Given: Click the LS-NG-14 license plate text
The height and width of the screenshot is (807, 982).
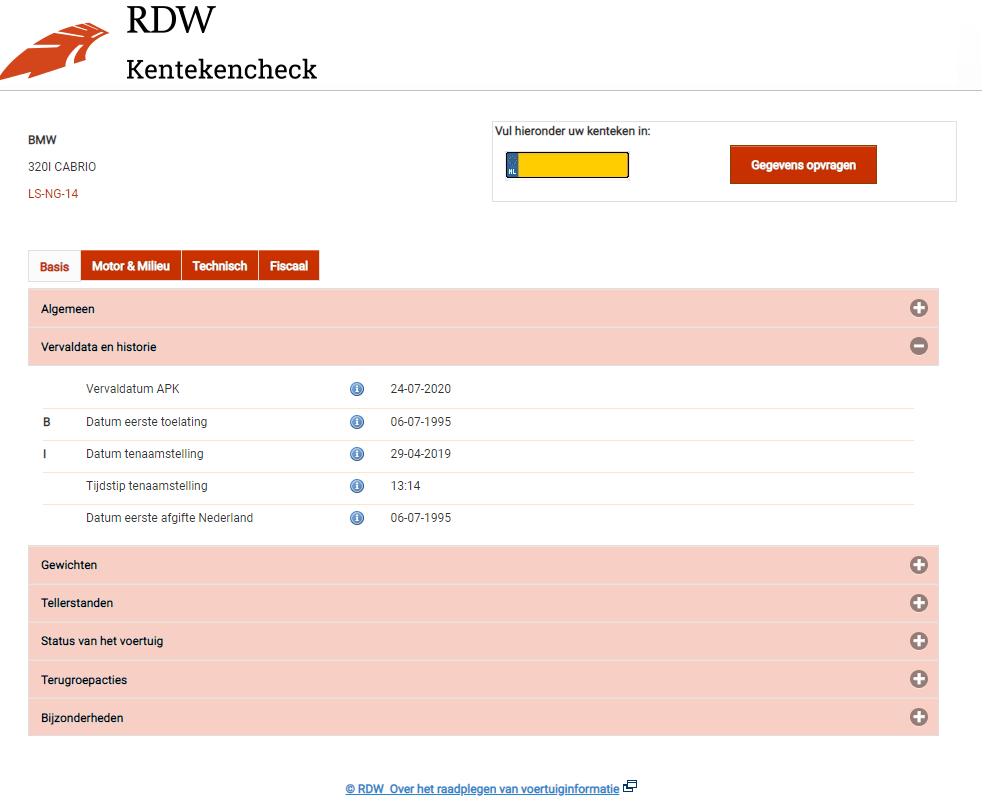Looking at the screenshot, I should [x=53, y=194].
